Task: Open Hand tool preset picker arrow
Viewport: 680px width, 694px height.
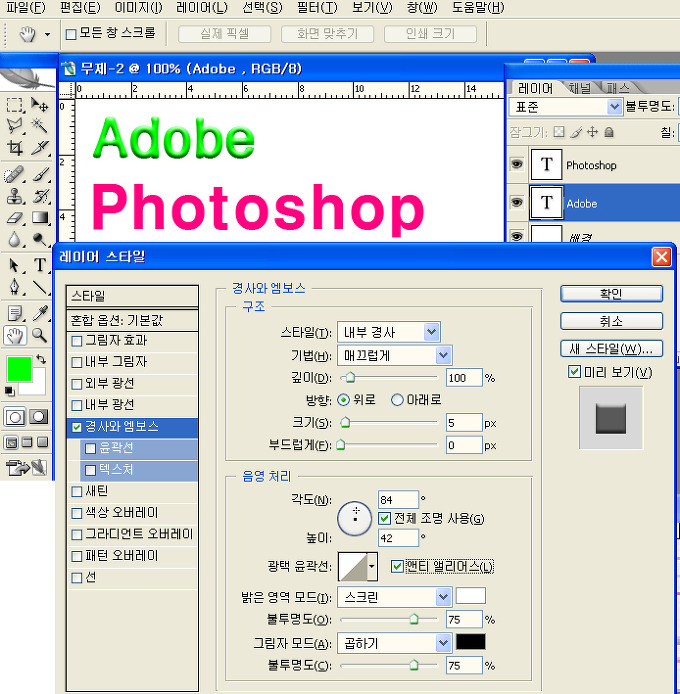Action: click(47, 34)
